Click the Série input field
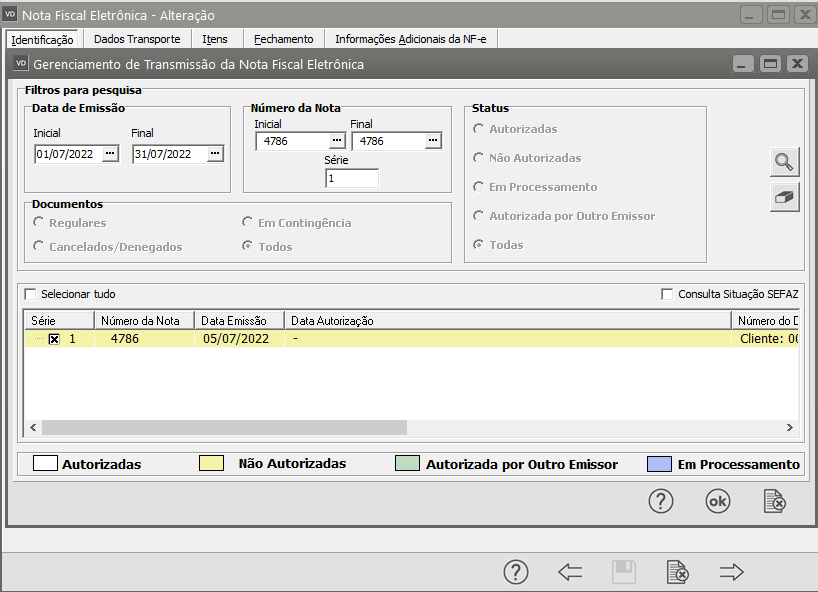This screenshot has width=818, height=592. coord(352,179)
